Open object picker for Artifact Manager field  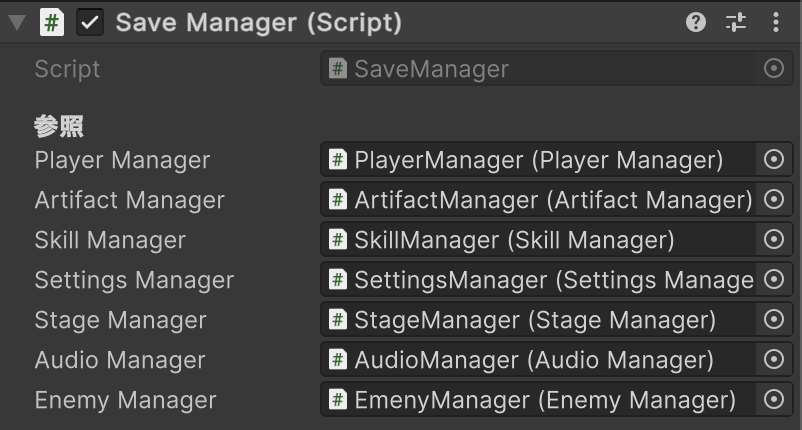774,199
